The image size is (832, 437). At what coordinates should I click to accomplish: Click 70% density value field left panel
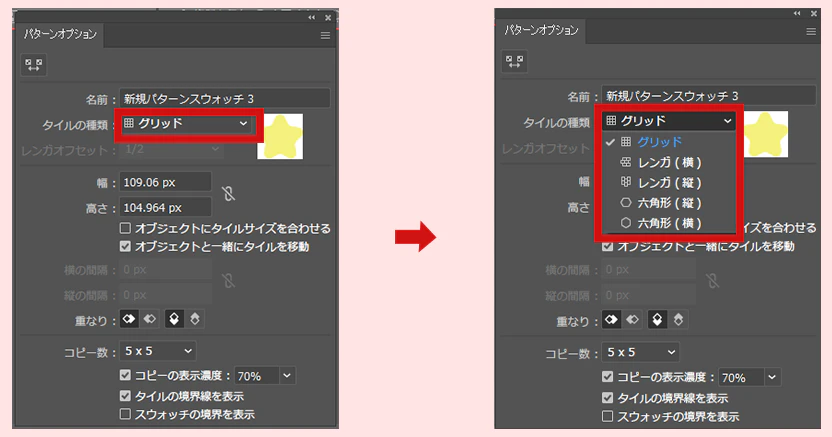(257, 375)
